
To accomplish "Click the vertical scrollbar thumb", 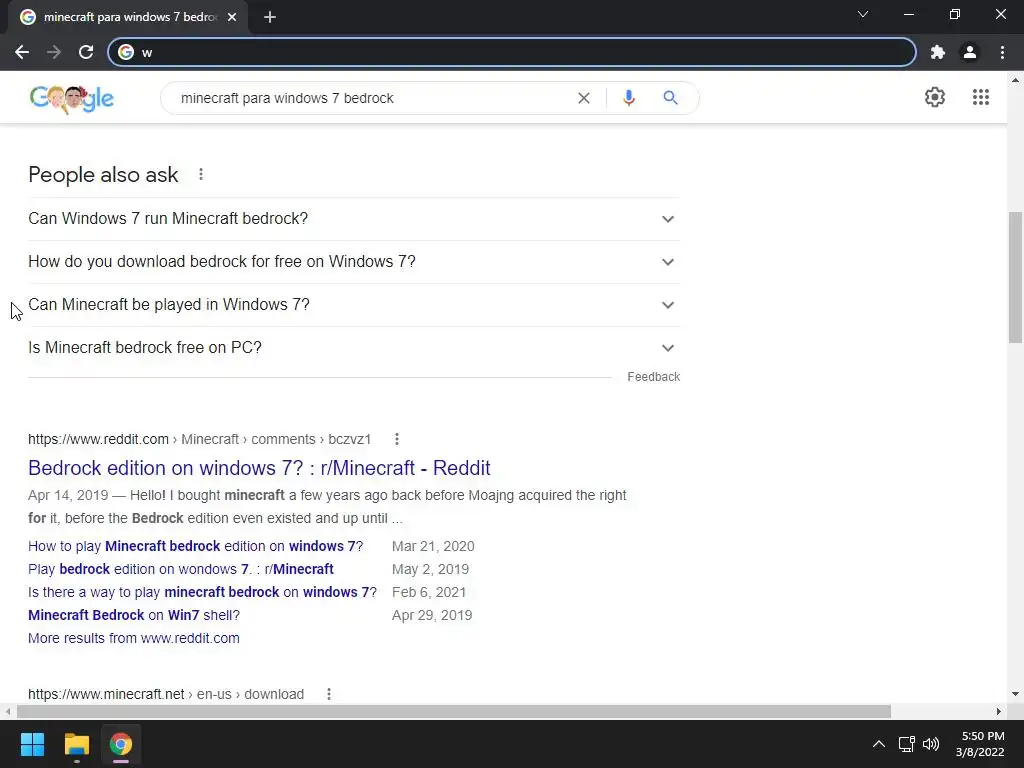I will pos(1016,277).
